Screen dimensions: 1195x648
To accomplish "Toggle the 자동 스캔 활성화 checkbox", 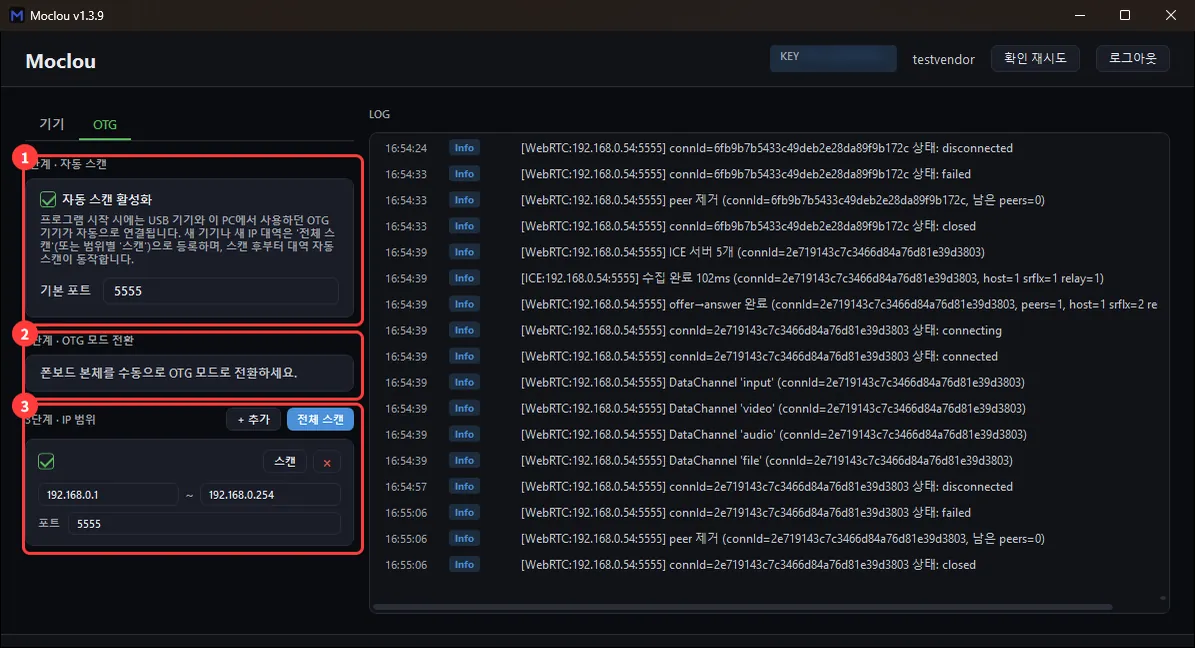I will coord(48,200).
